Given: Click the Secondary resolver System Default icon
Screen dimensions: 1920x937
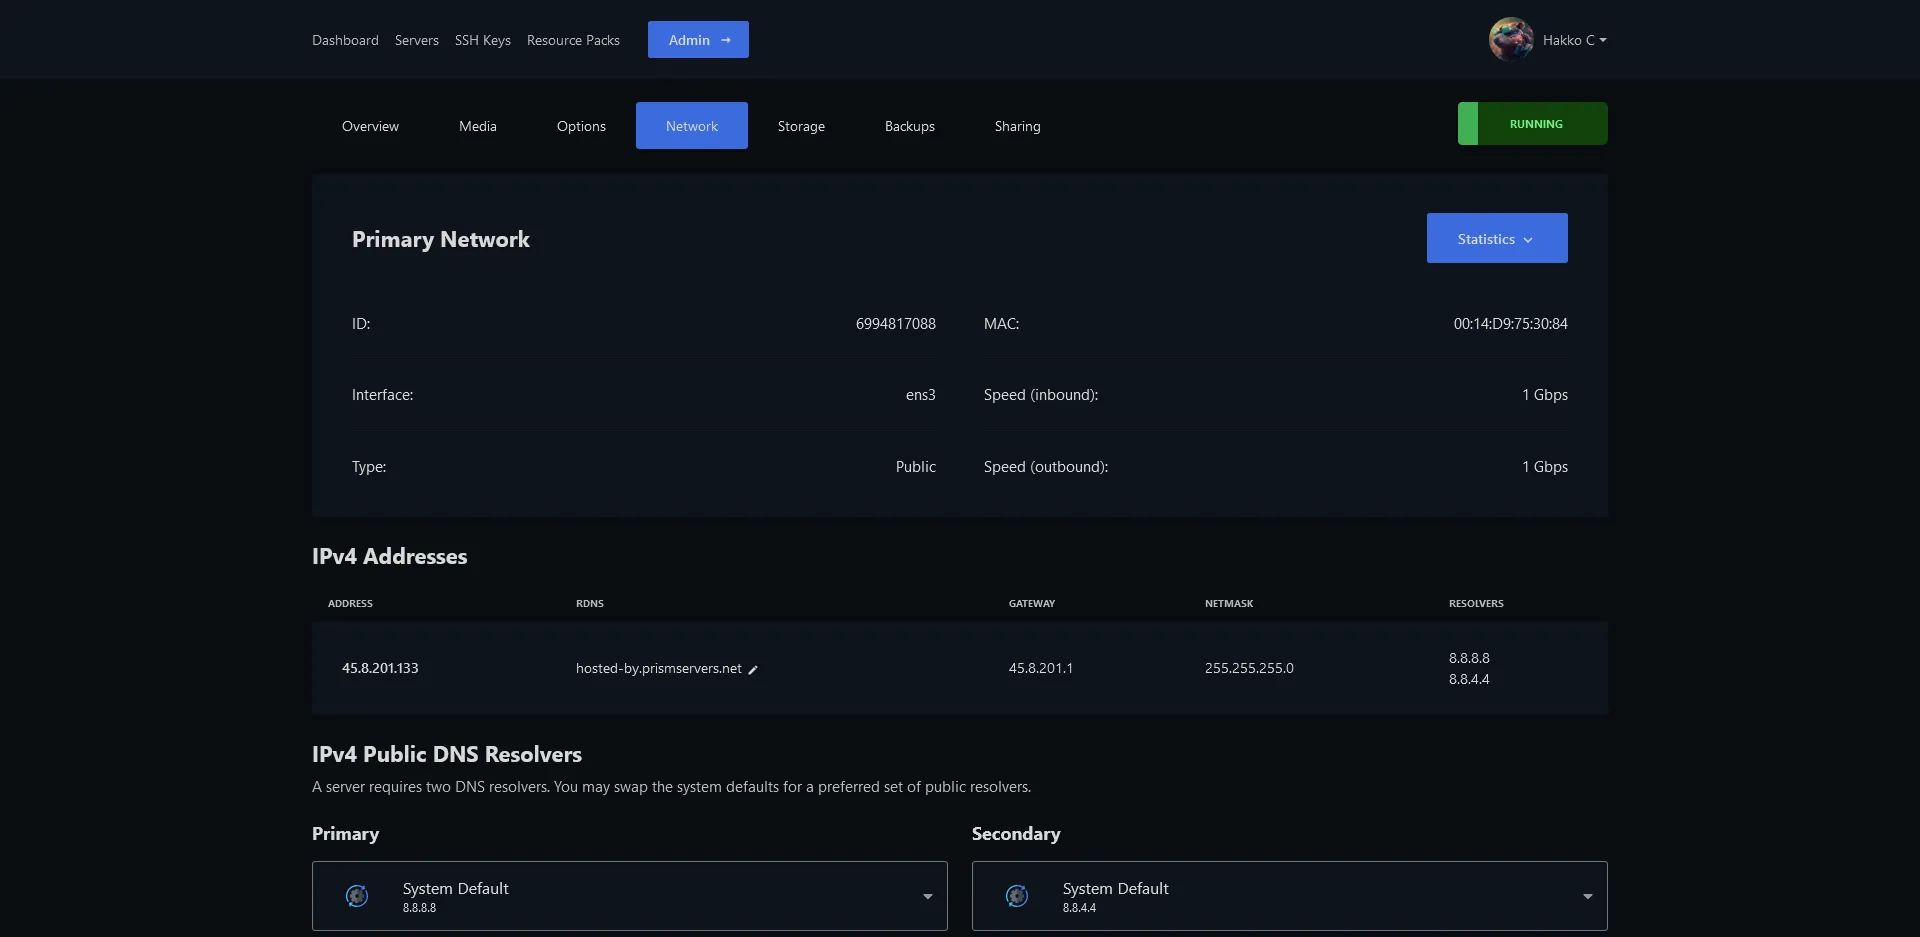Looking at the screenshot, I should point(1017,896).
